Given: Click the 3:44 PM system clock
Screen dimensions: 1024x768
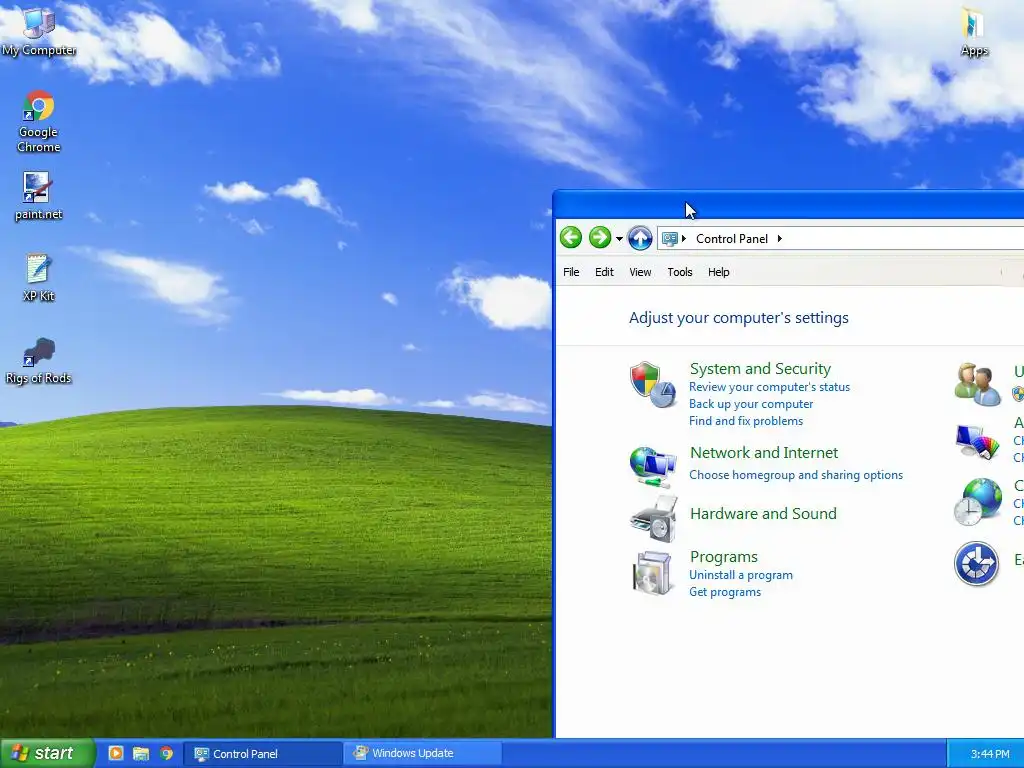Looking at the screenshot, I should pos(989,754).
